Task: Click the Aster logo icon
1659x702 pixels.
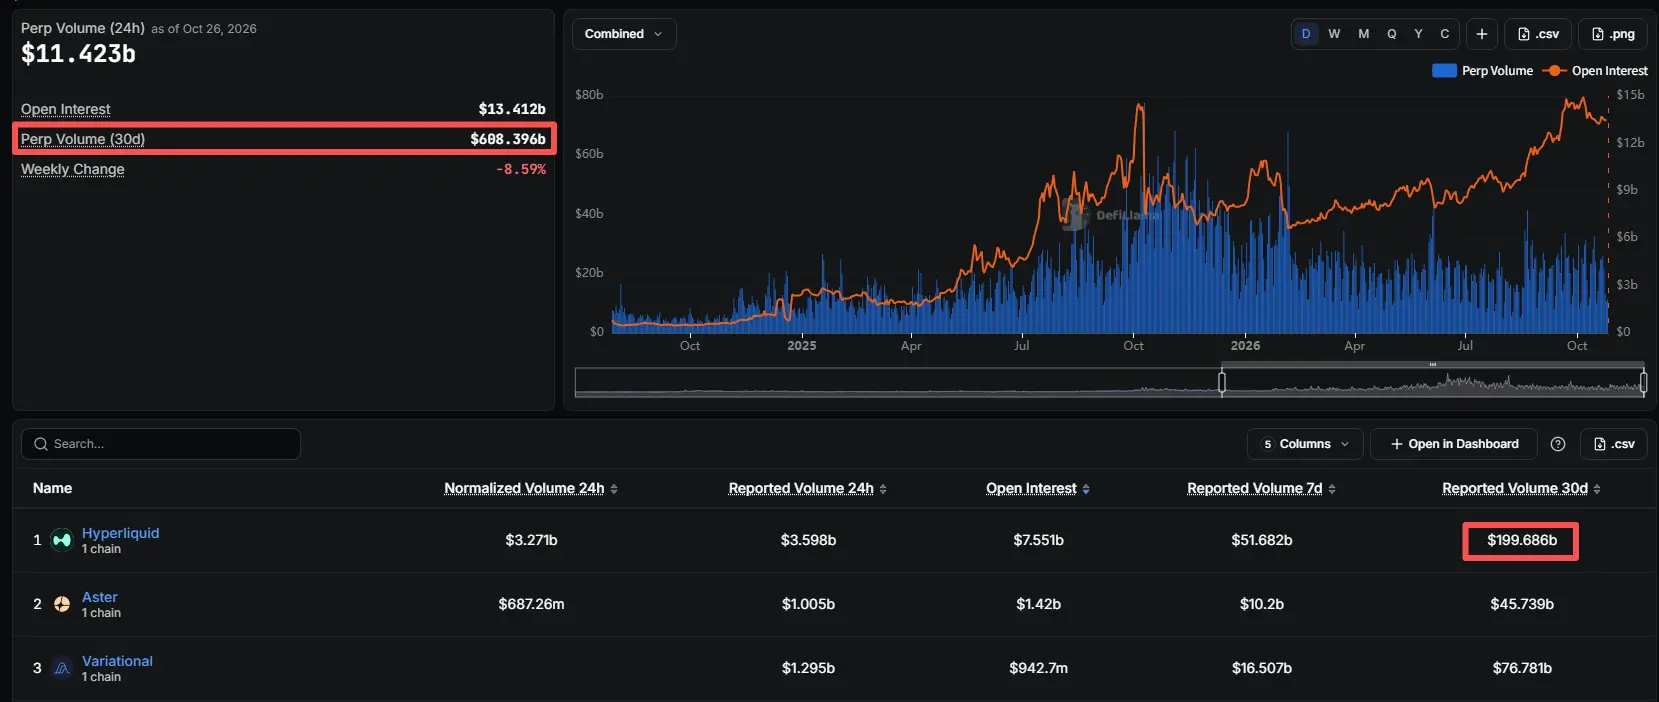Action: click(x=62, y=604)
